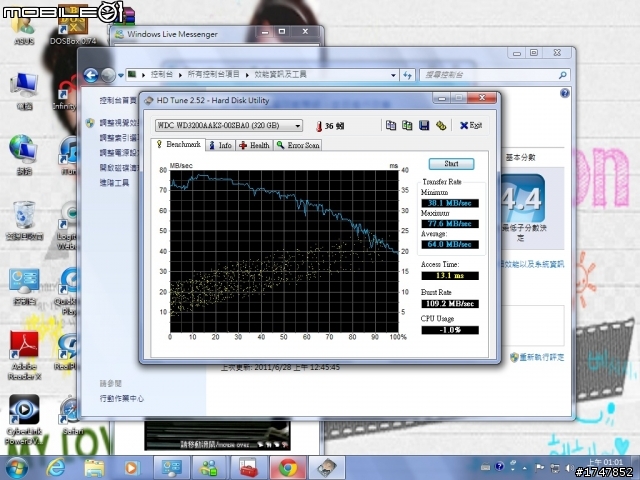The height and width of the screenshot is (480, 640).
Task: Switch to the Health tab
Action: tap(254, 145)
